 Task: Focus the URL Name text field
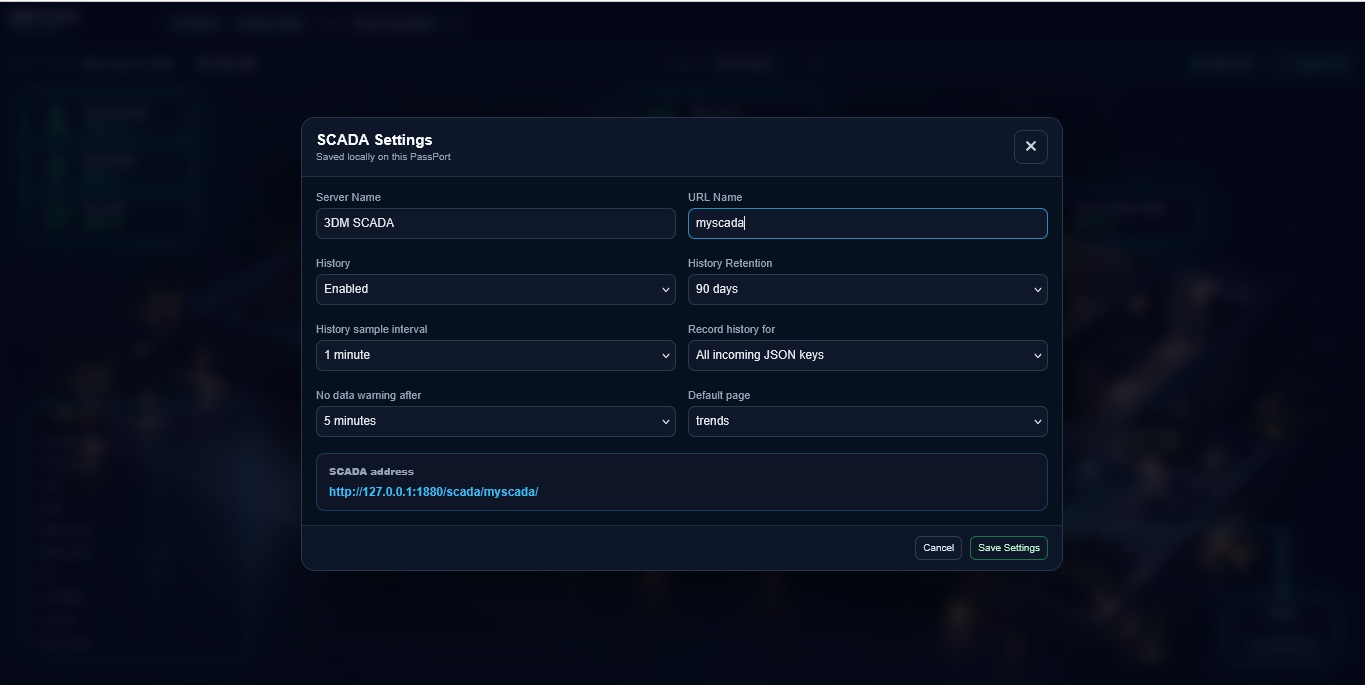pyautogui.click(x=867, y=223)
